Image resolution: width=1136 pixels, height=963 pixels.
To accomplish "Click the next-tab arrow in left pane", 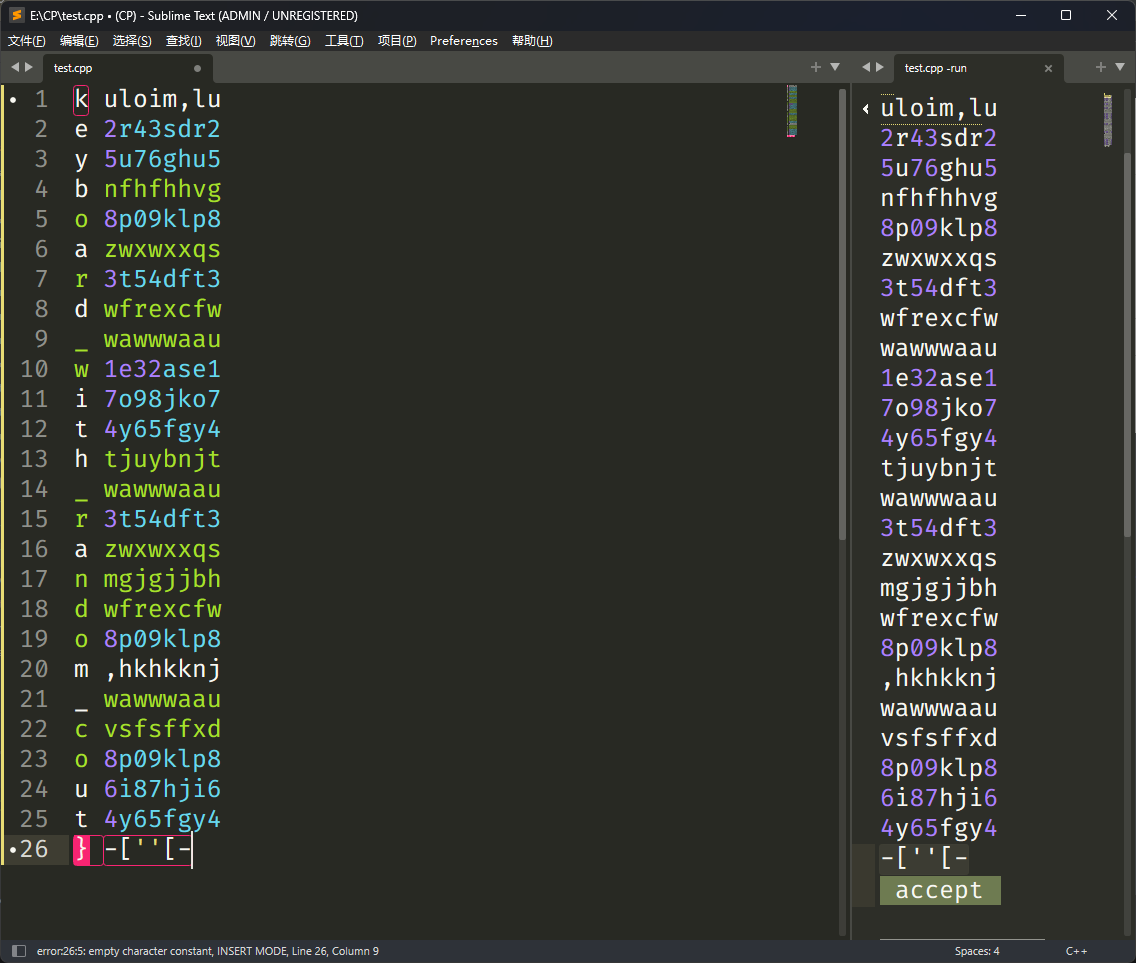I will [x=29, y=67].
